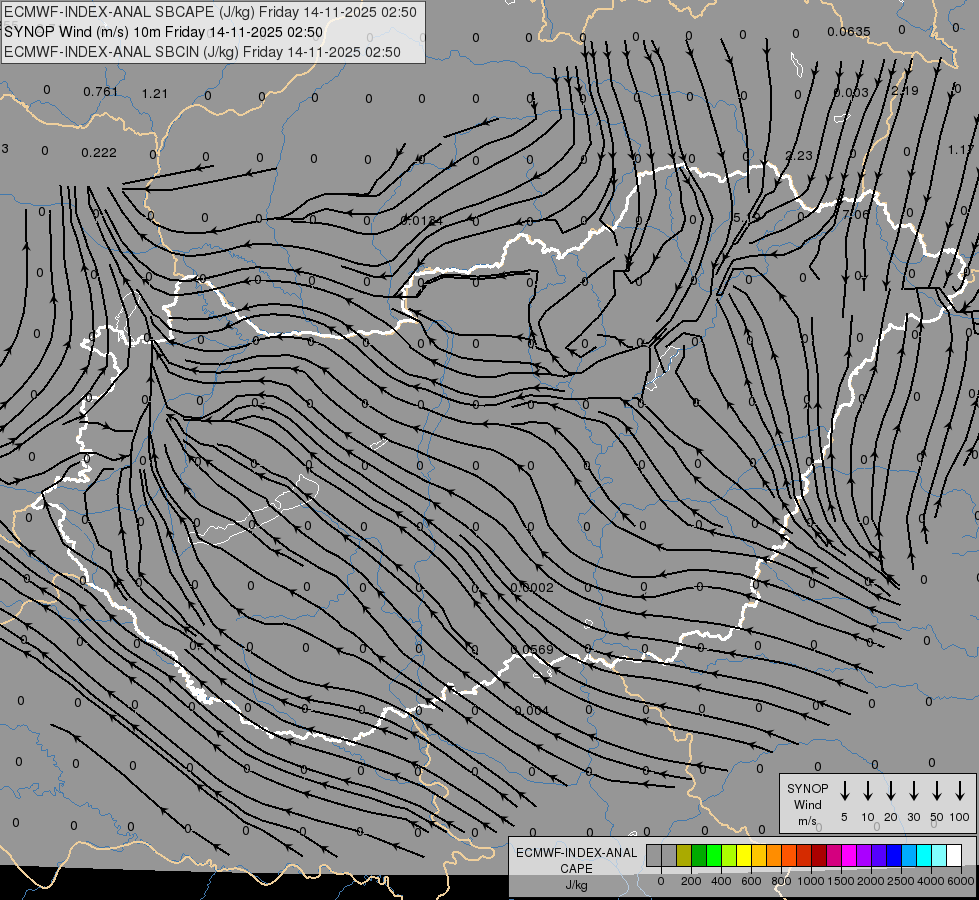Pick the amber swatch in CAPE legend
The image size is (979, 900).
pos(759,855)
